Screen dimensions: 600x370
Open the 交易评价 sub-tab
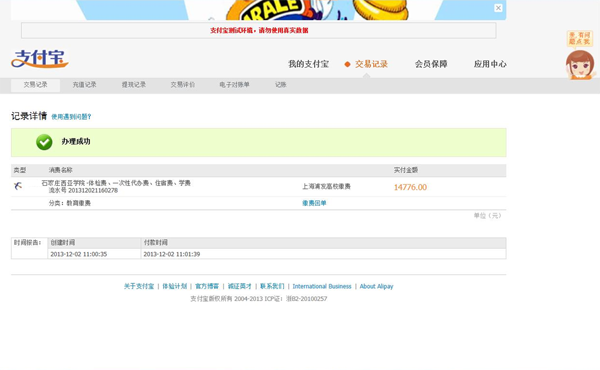(183, 85)
